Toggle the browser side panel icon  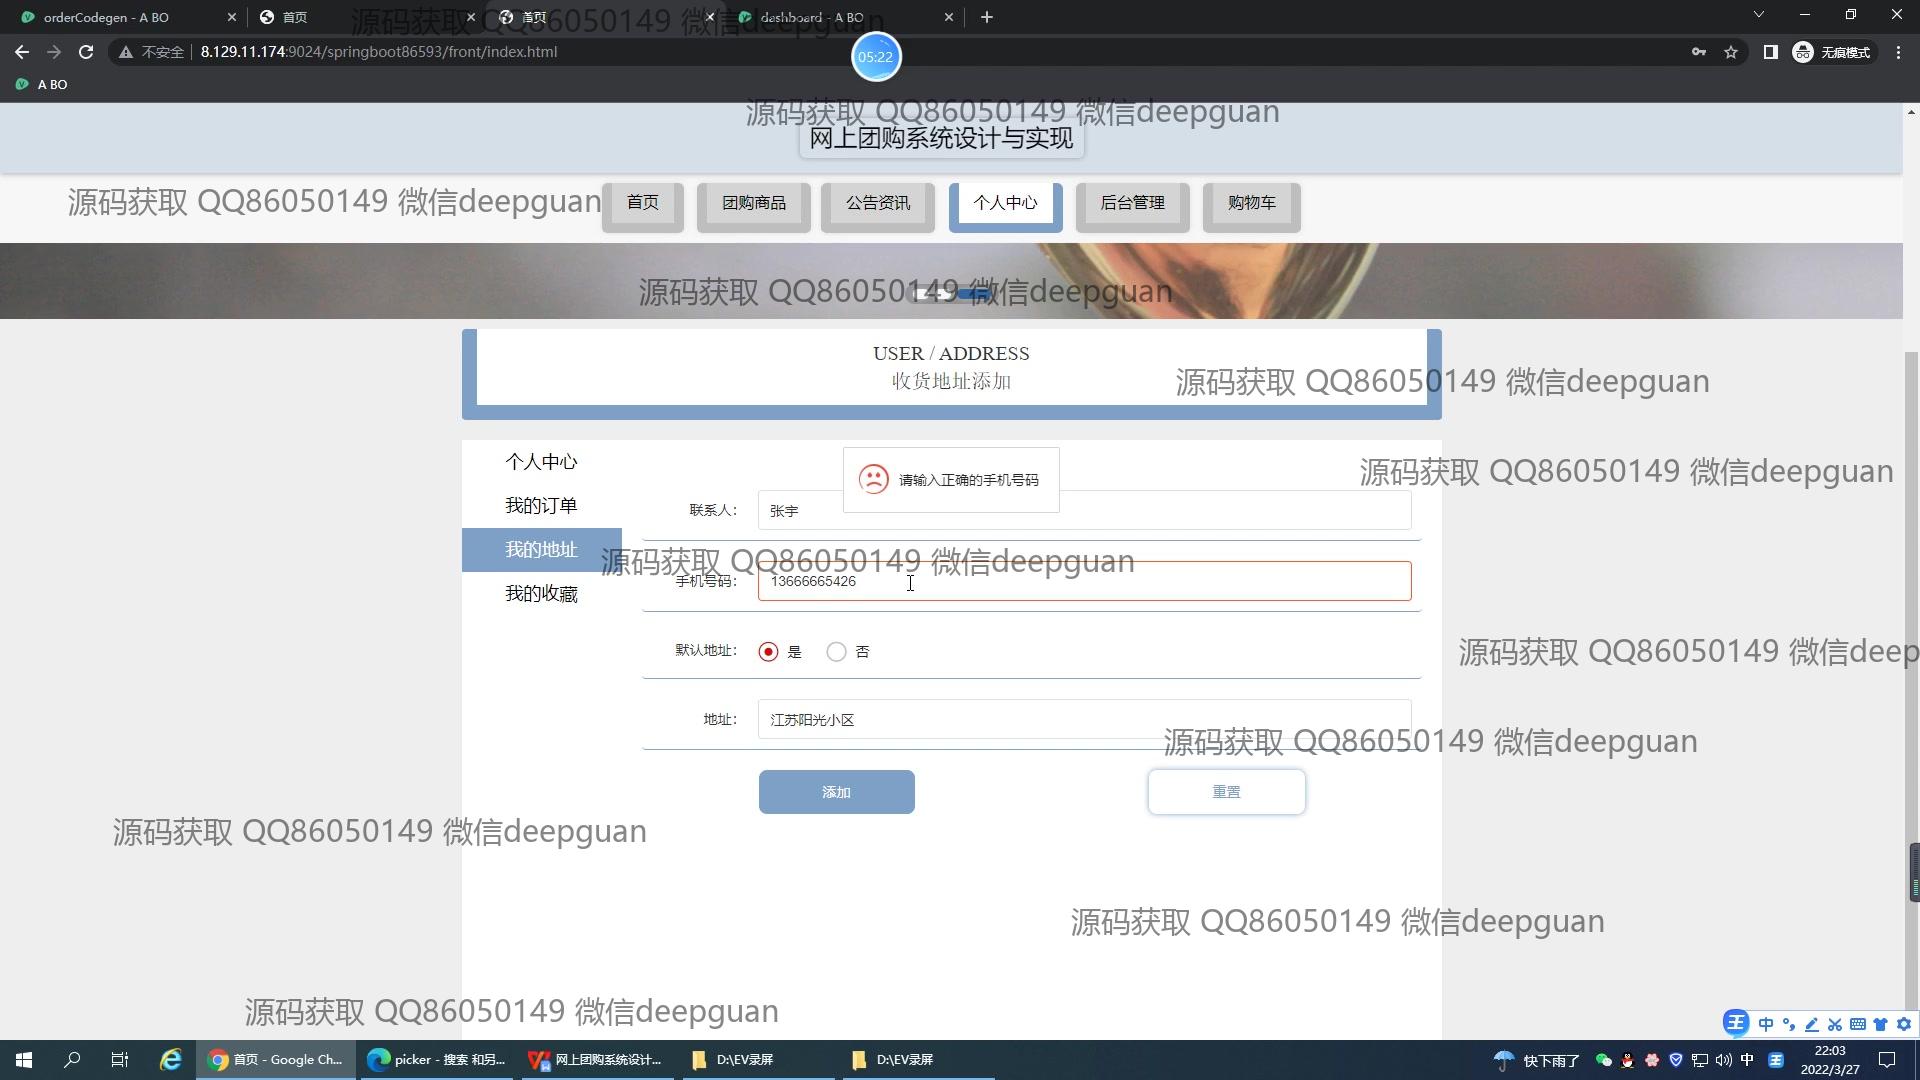pos(1770,52)
